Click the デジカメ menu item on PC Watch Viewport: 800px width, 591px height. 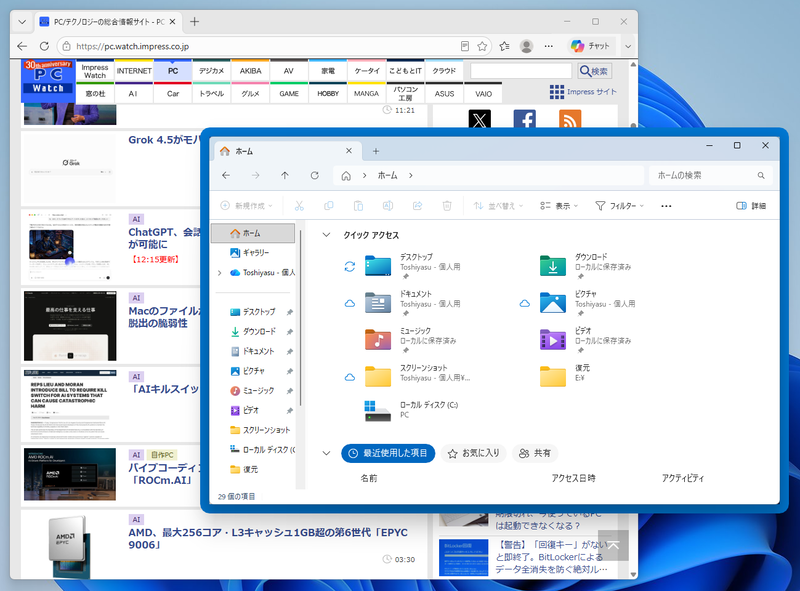point(212,71)
